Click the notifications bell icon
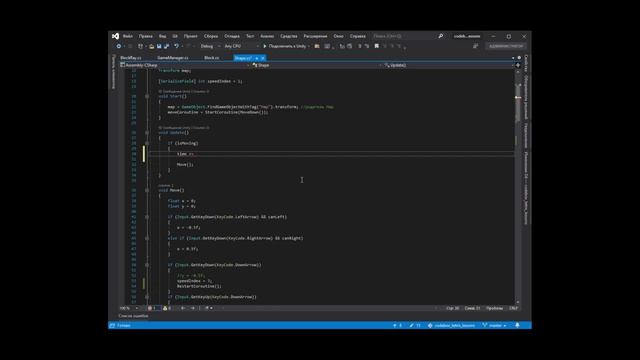Viewport: 640px width, 360px height. 518,325
